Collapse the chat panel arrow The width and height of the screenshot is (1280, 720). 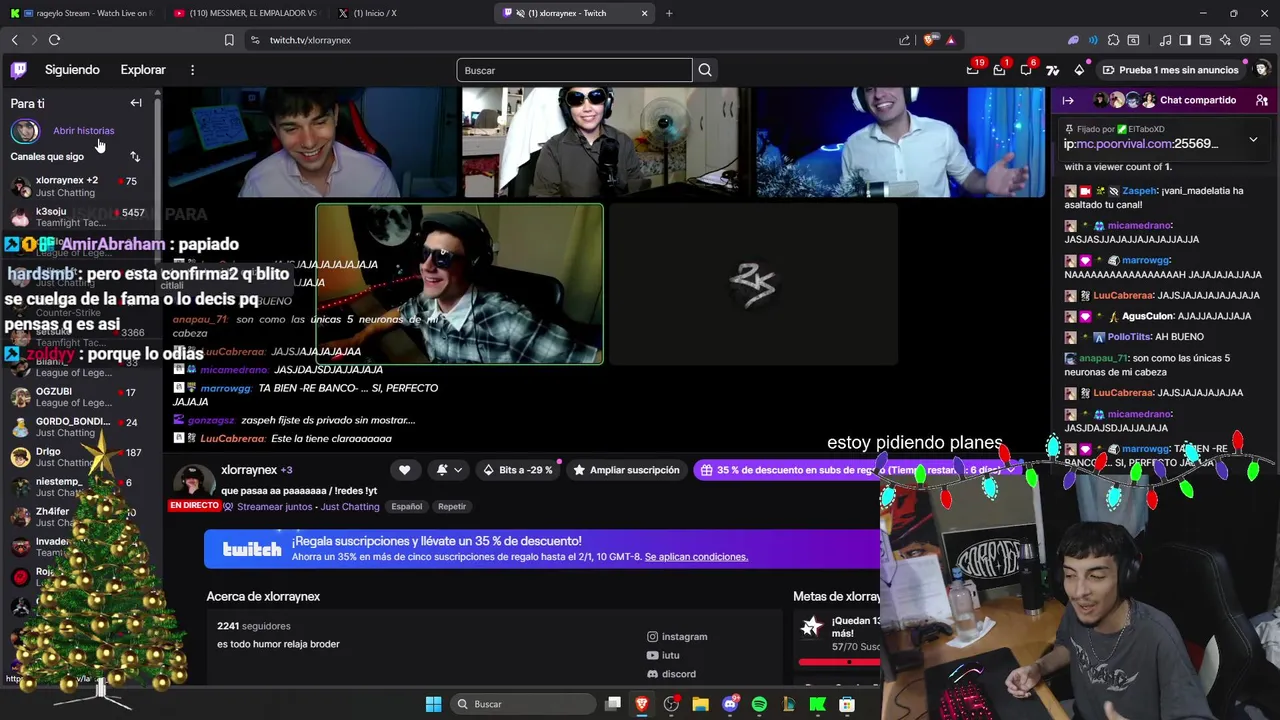(x=1068, y=100)
